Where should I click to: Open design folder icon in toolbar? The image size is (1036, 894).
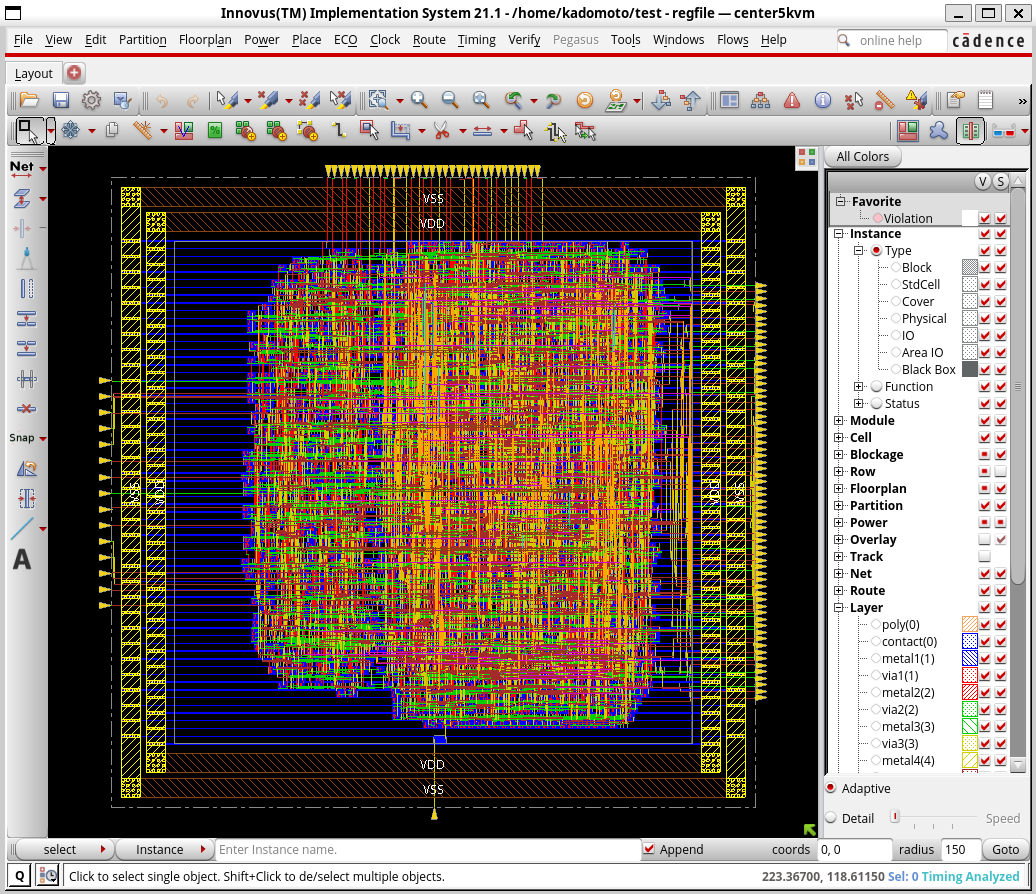pos(29,100)
